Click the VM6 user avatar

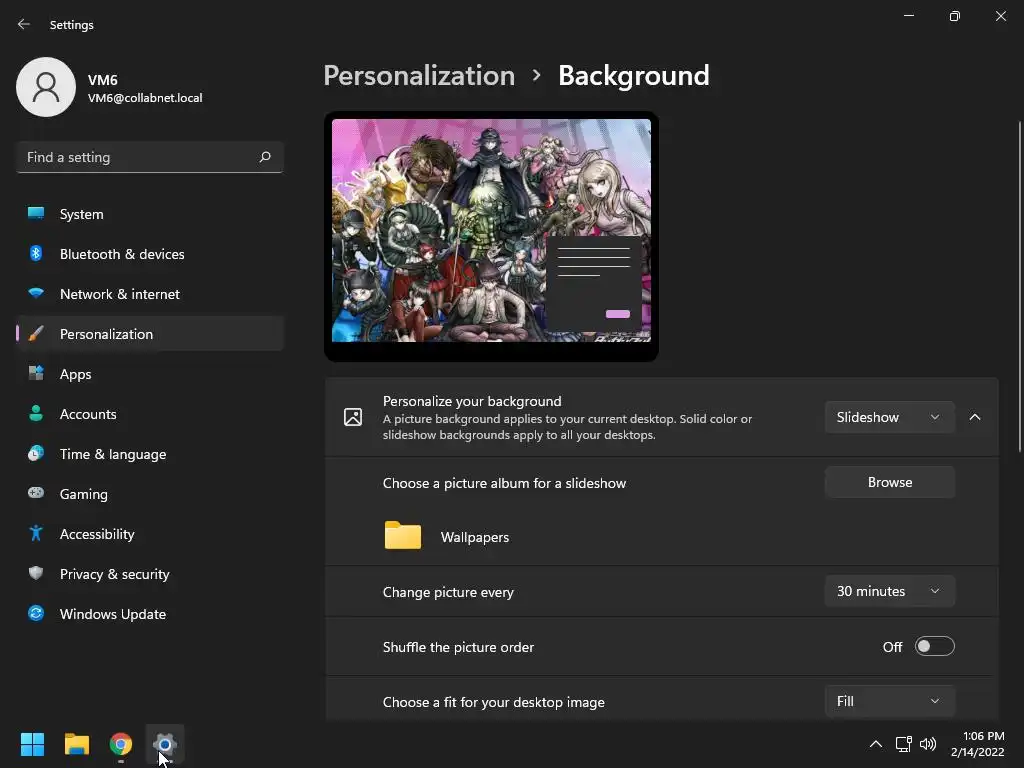click(46, 87)
